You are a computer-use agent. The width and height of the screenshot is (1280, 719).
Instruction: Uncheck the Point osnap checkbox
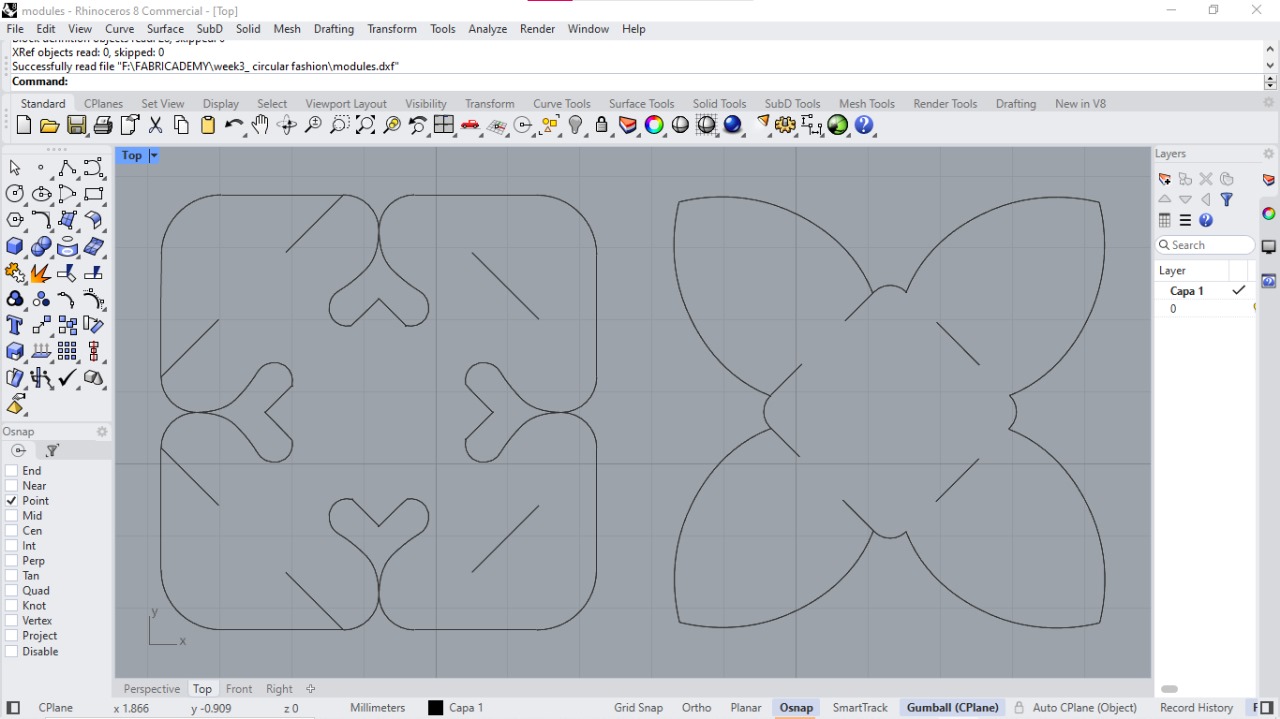click(x=12, y=501)
